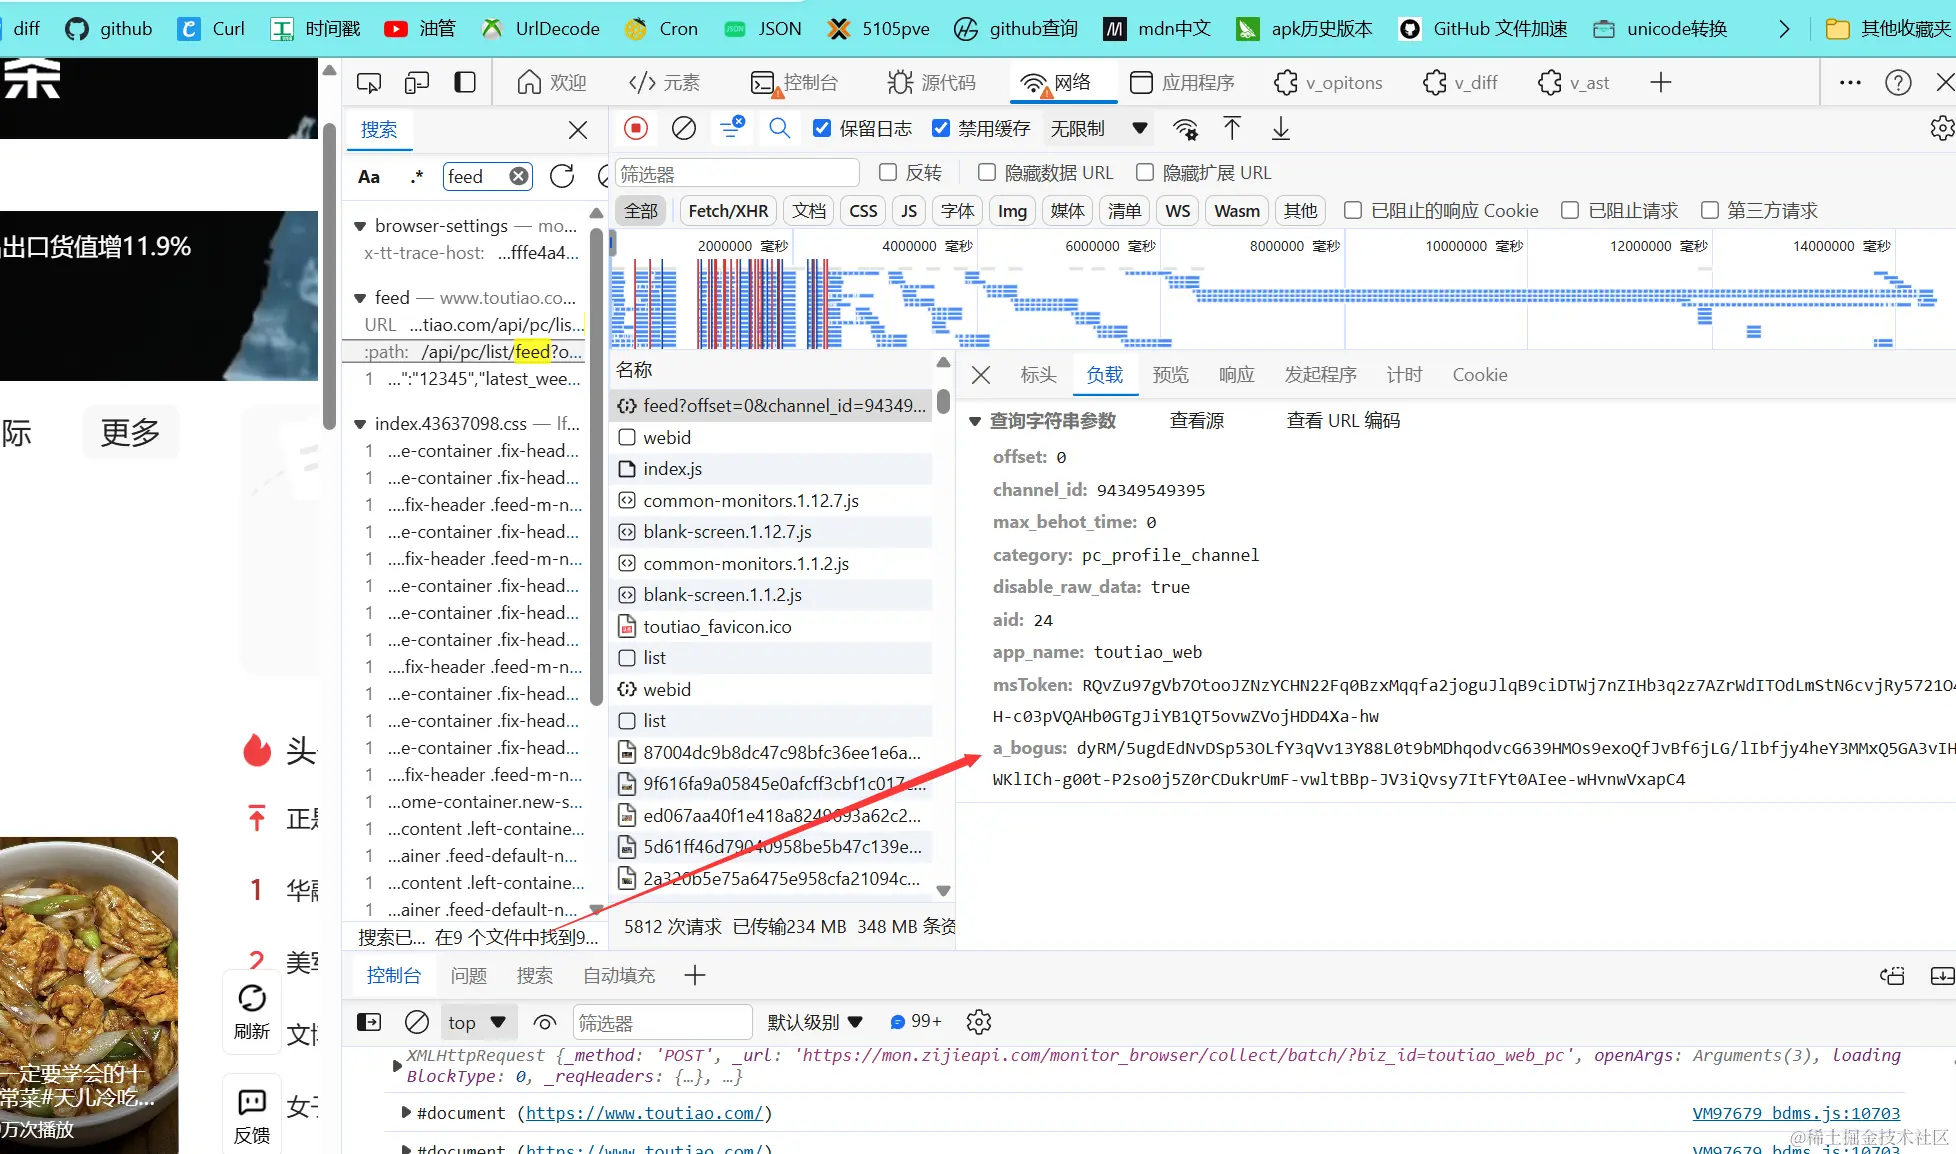Click the inspect element picker icon
1956x1154 pixels.
[369, 83]
